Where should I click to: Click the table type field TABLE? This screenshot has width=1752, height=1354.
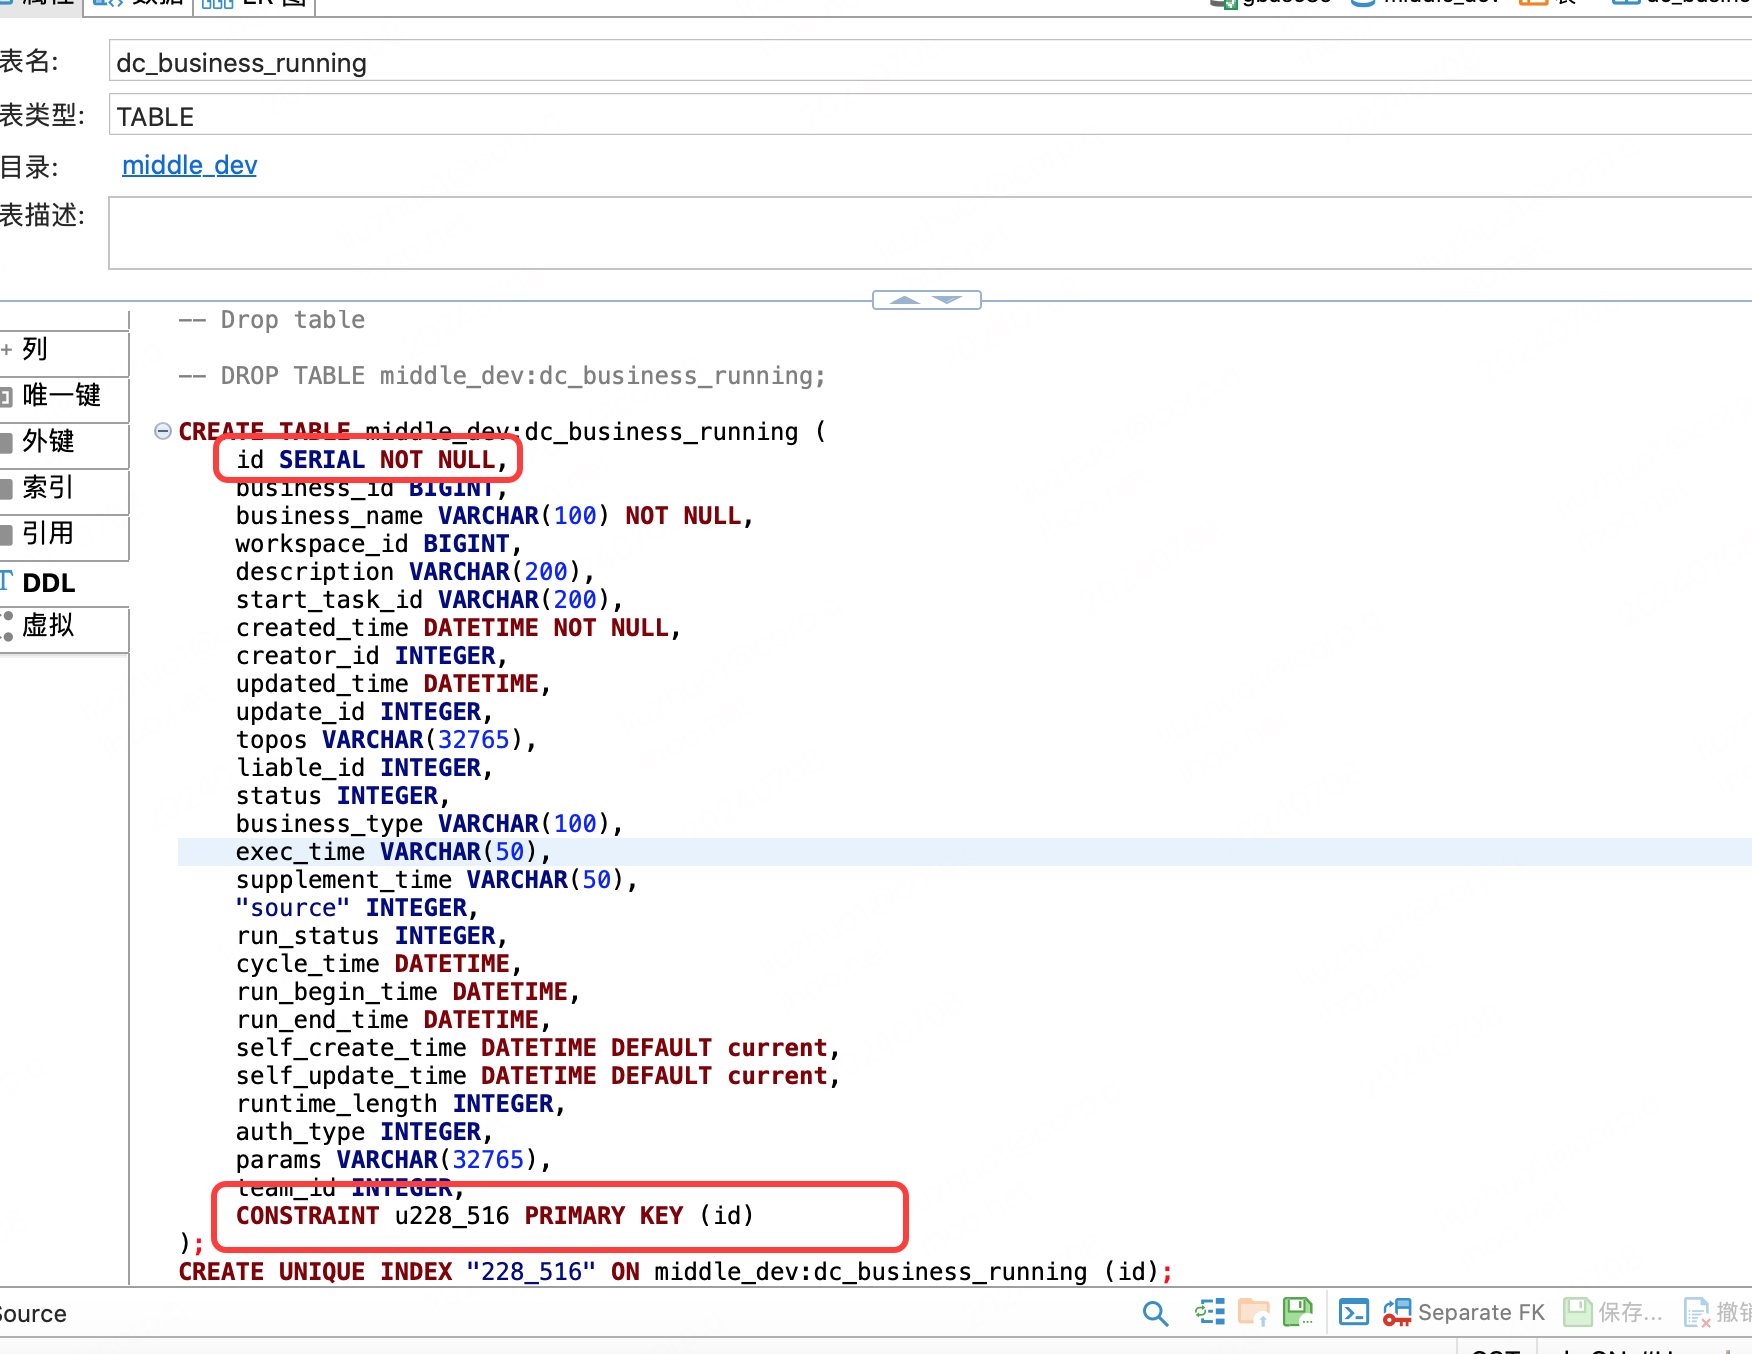click(930, 116)
